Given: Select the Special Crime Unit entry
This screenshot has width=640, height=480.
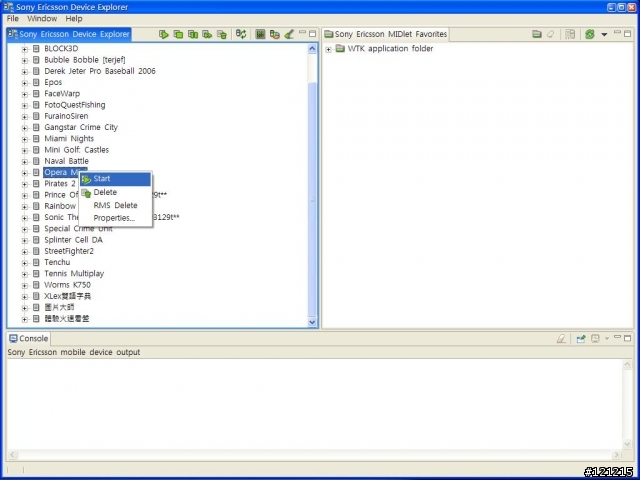Looking at the screenshot, I should point(78,229).
